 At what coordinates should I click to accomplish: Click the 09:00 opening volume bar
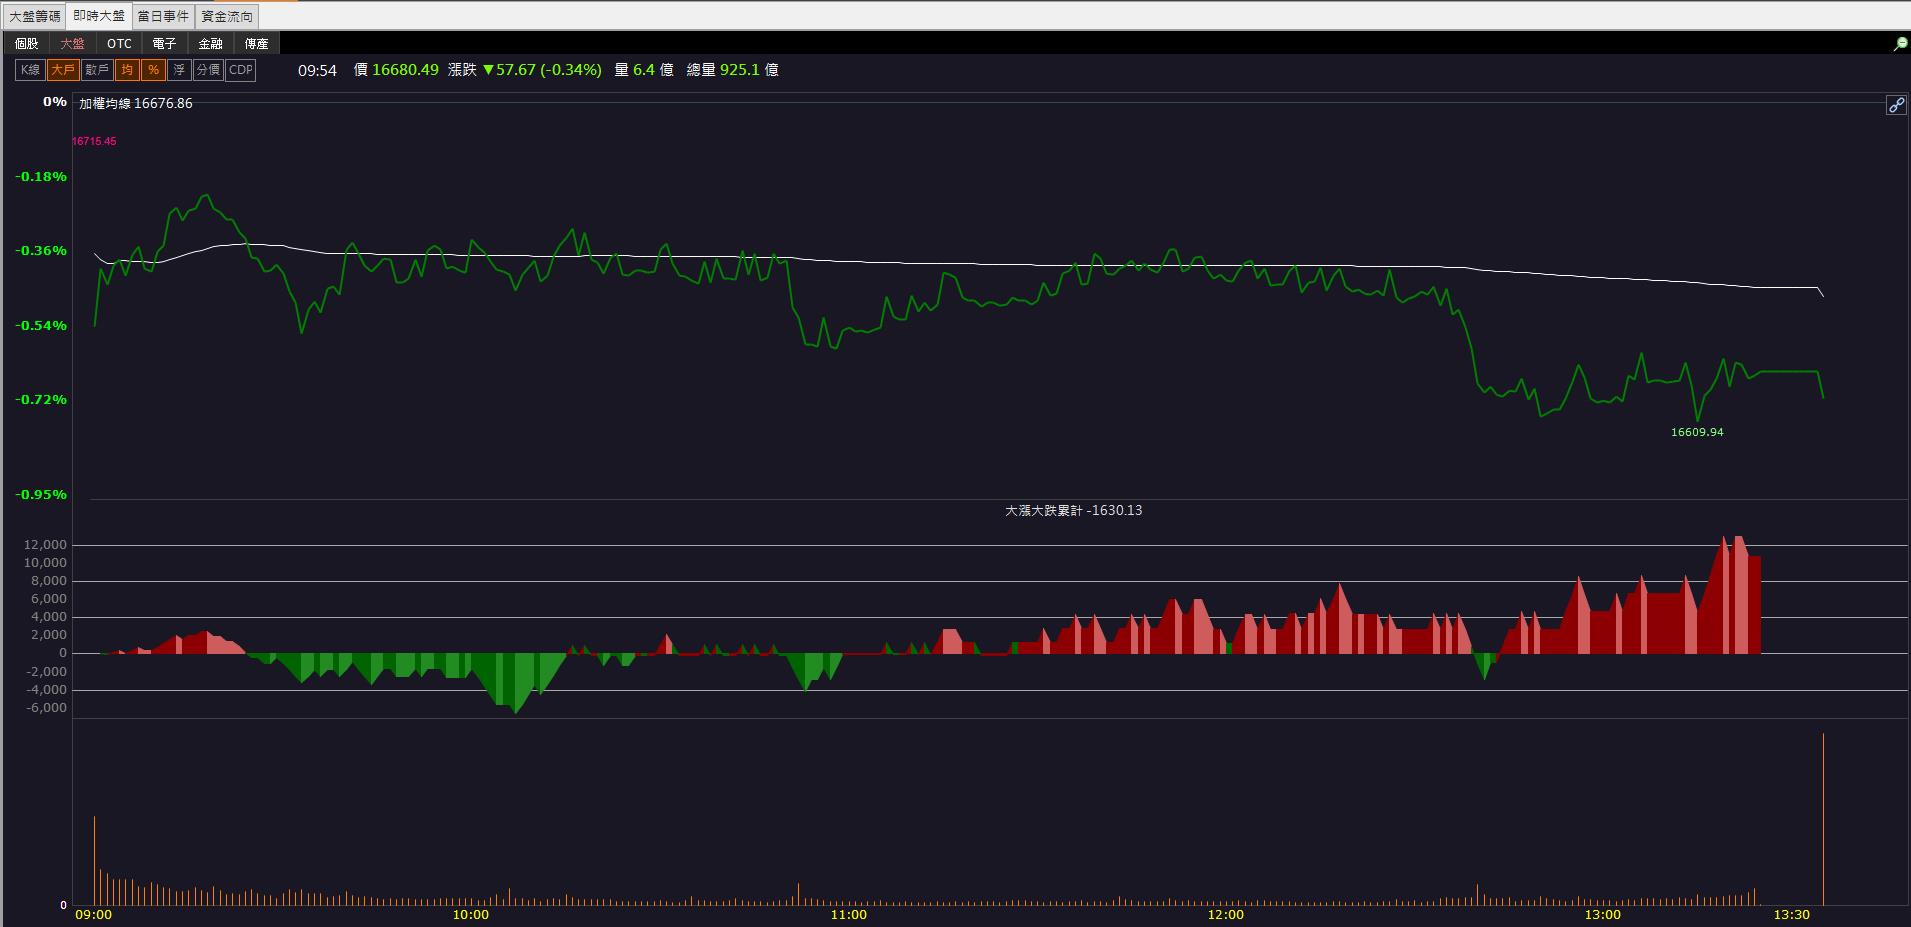[94, 861]
